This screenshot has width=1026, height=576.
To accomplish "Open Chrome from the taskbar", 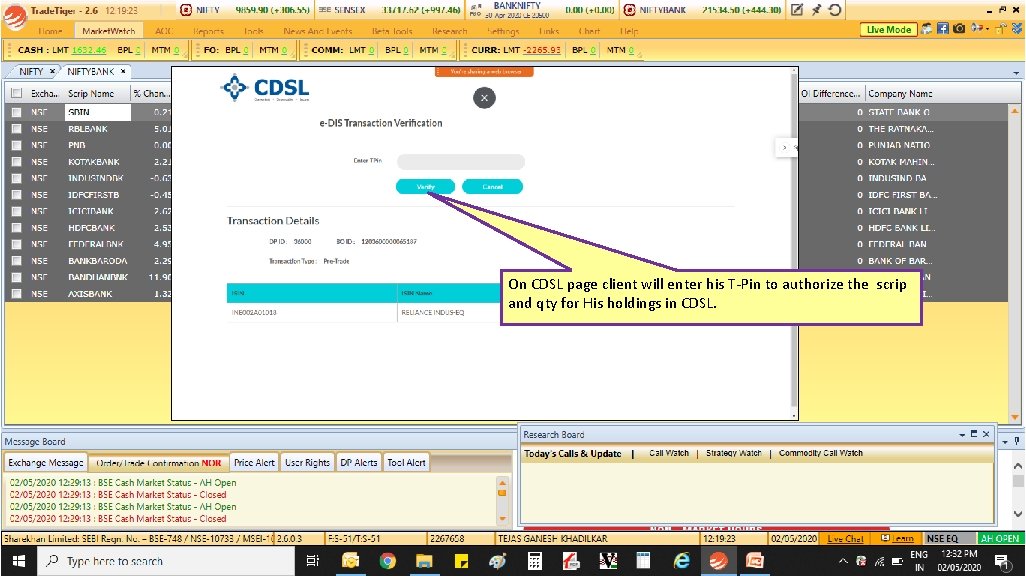I will pos(387,561).
